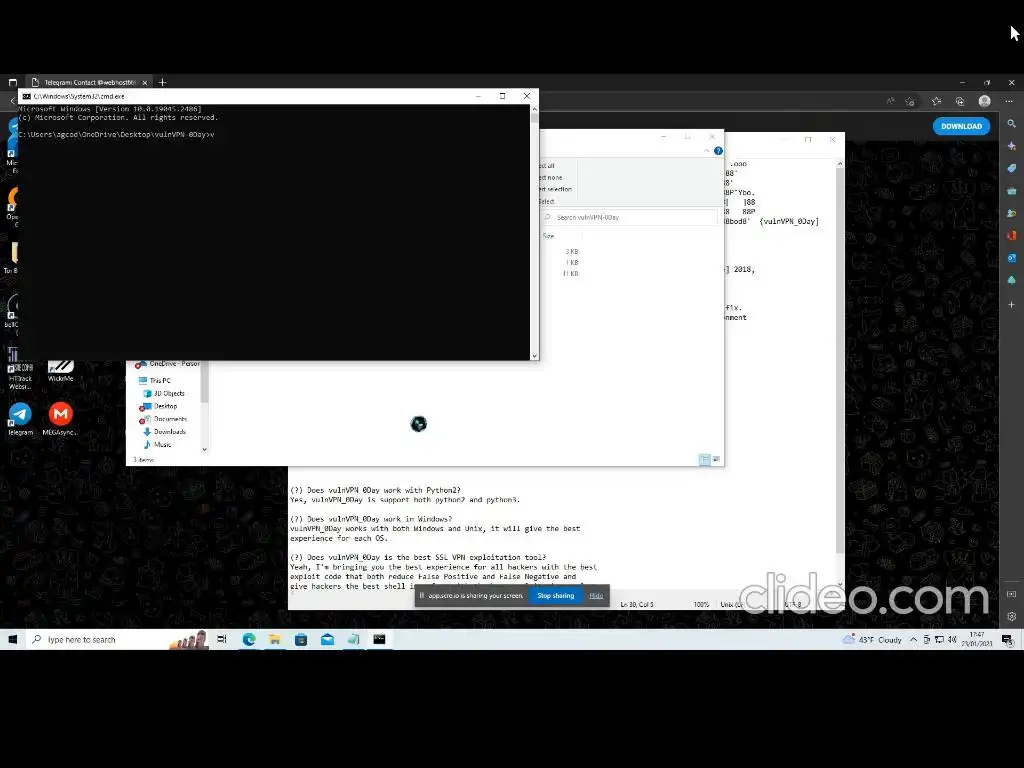The width and height of the screenshot is (1024, 768).
Task: Open Task View on taskbar
Action: pyautogui.click(x=221, y=639)
